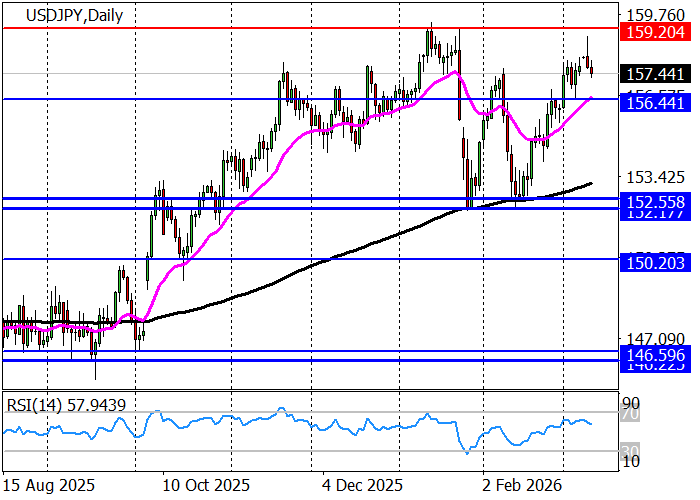Click the 146.596 price level label
The image size is (700, 500).
point(654,353)
